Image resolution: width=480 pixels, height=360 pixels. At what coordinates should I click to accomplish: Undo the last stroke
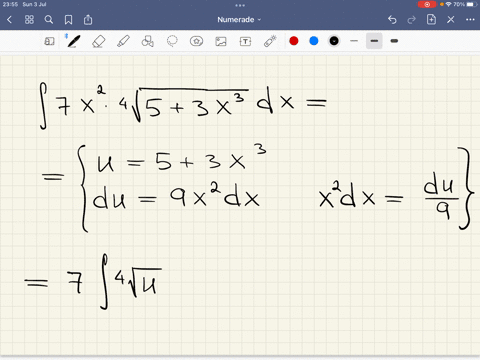[x=392, y=20]
